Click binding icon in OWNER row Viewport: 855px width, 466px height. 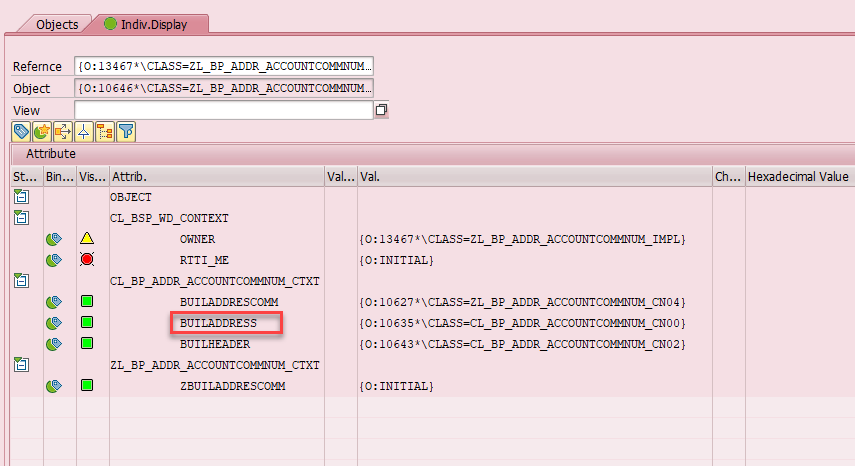(53, 239)
